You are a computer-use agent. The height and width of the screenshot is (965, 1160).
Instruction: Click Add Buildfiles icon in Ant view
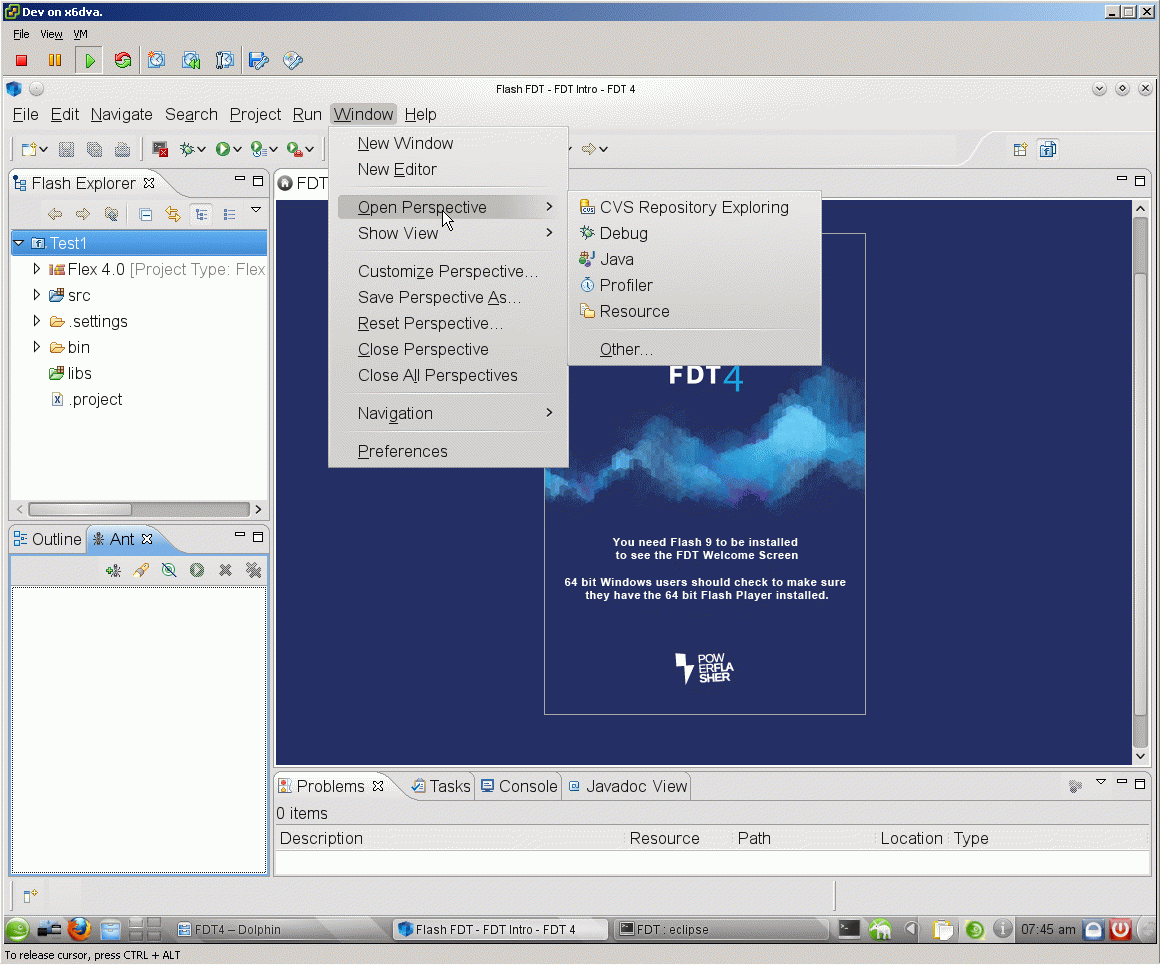[113, 571]
